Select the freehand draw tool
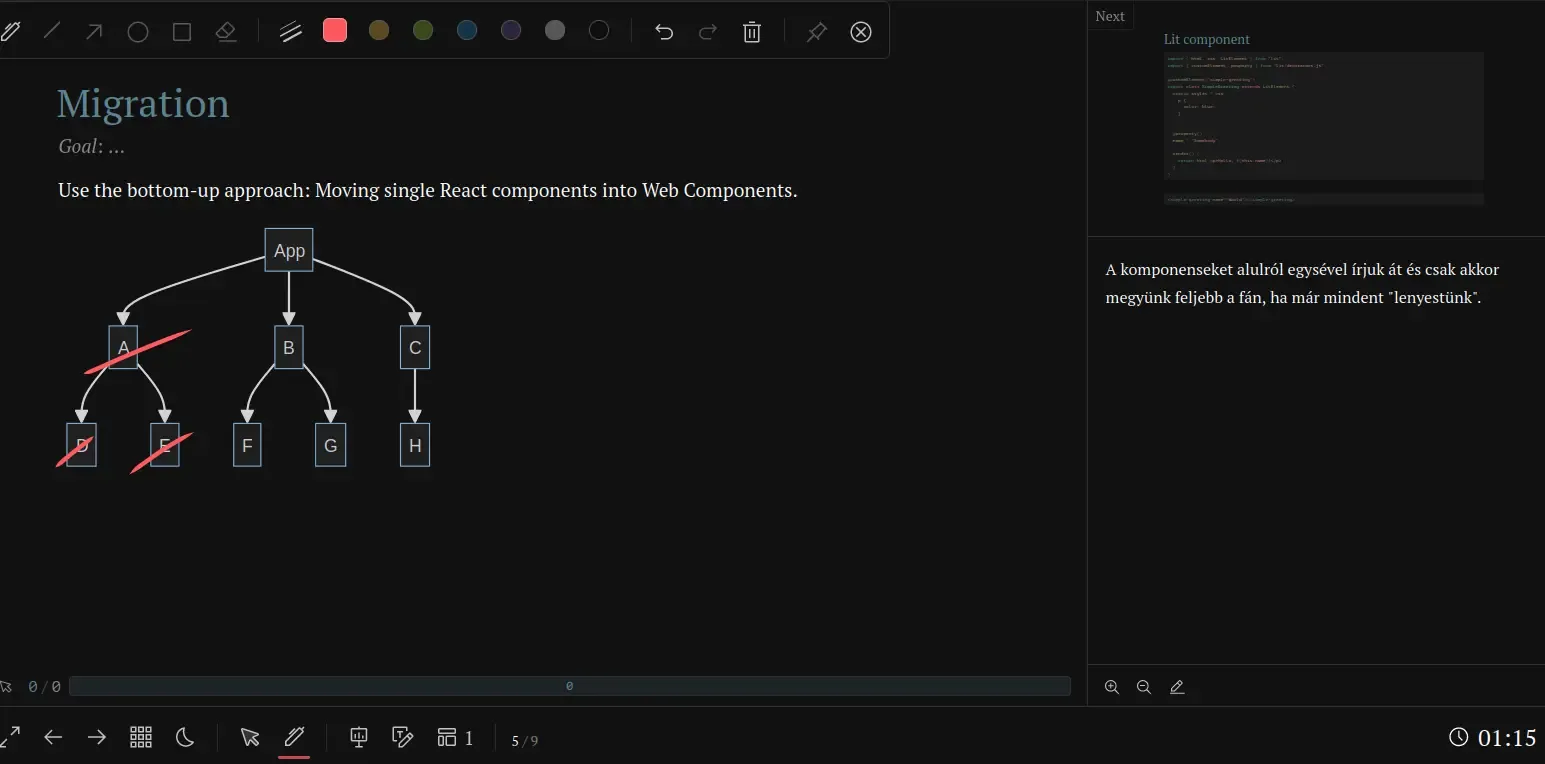 click(x=12, y=31)
